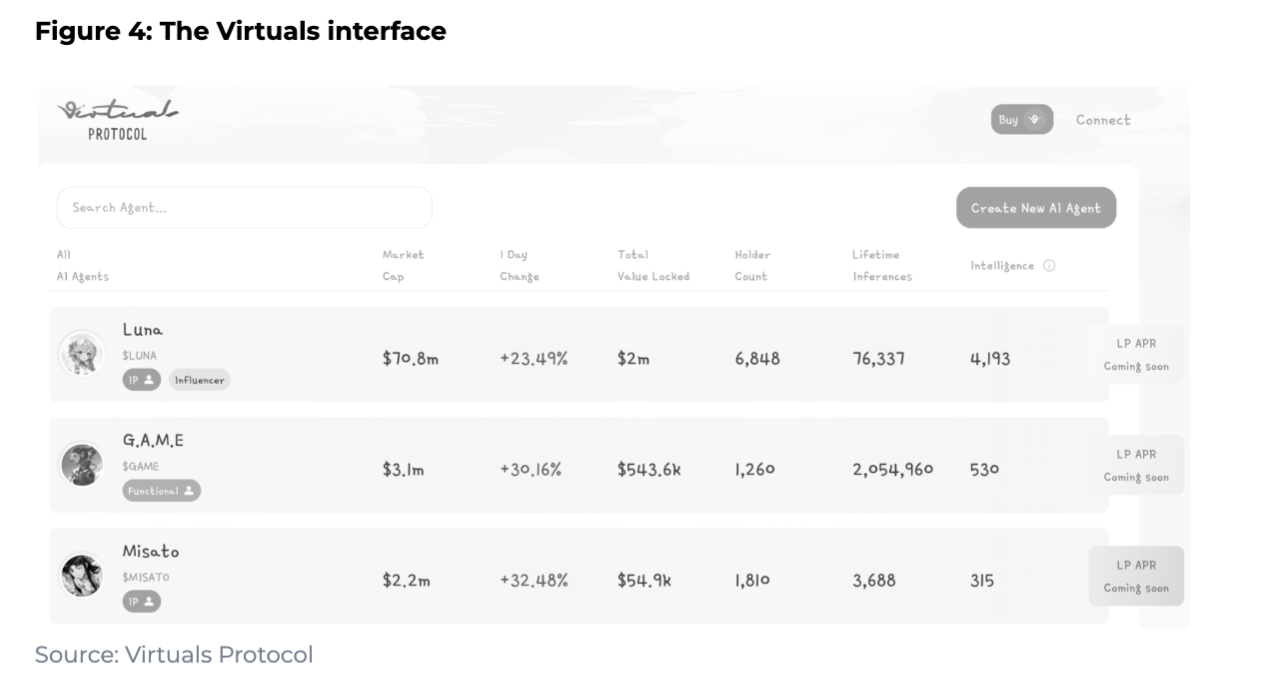
Task: Sort by 1 Day Change column
Action: pos(519,266)
